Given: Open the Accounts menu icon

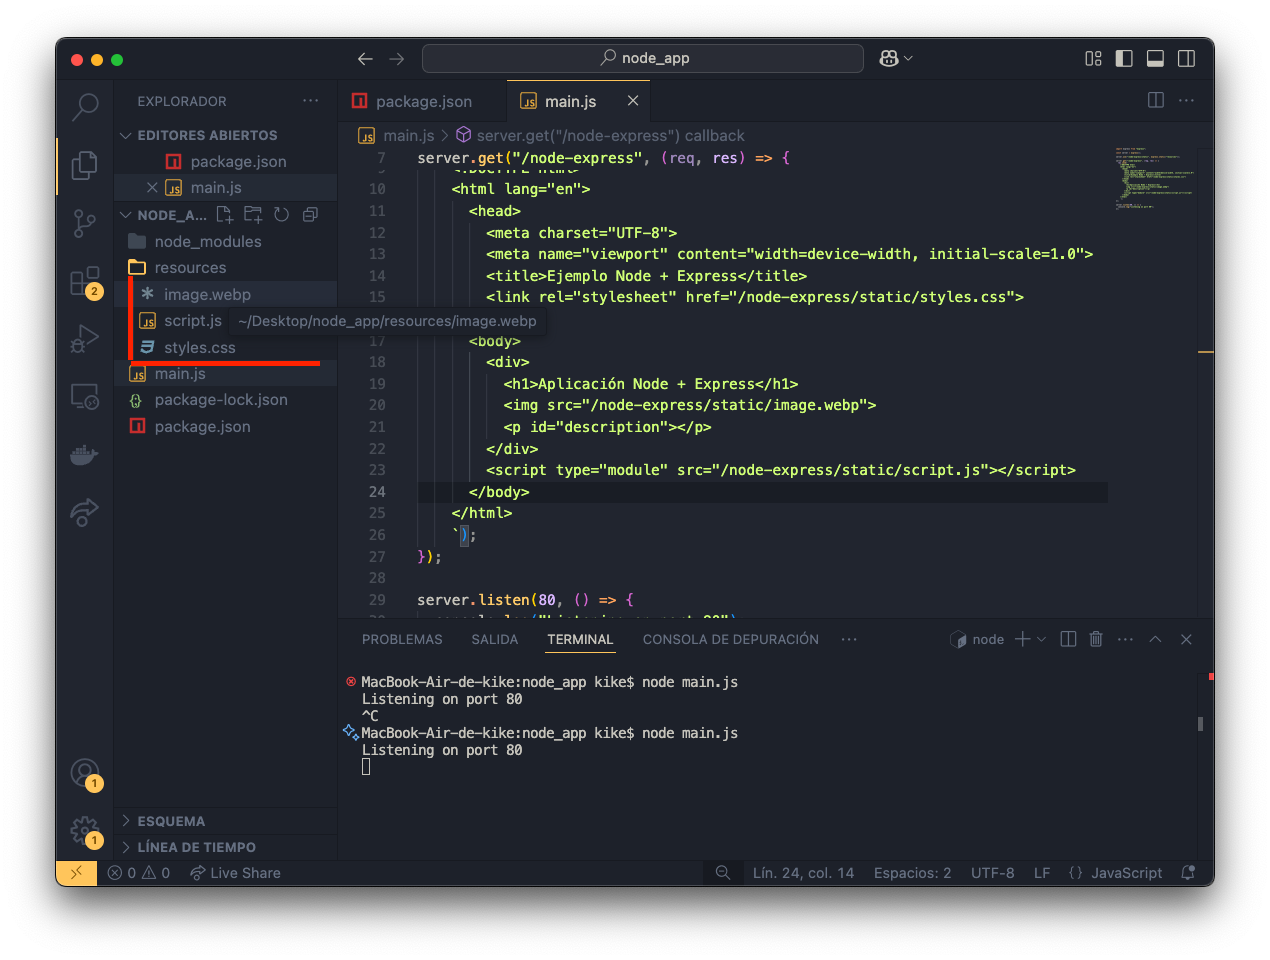Looking at the screenshot, I should (85, 773).
